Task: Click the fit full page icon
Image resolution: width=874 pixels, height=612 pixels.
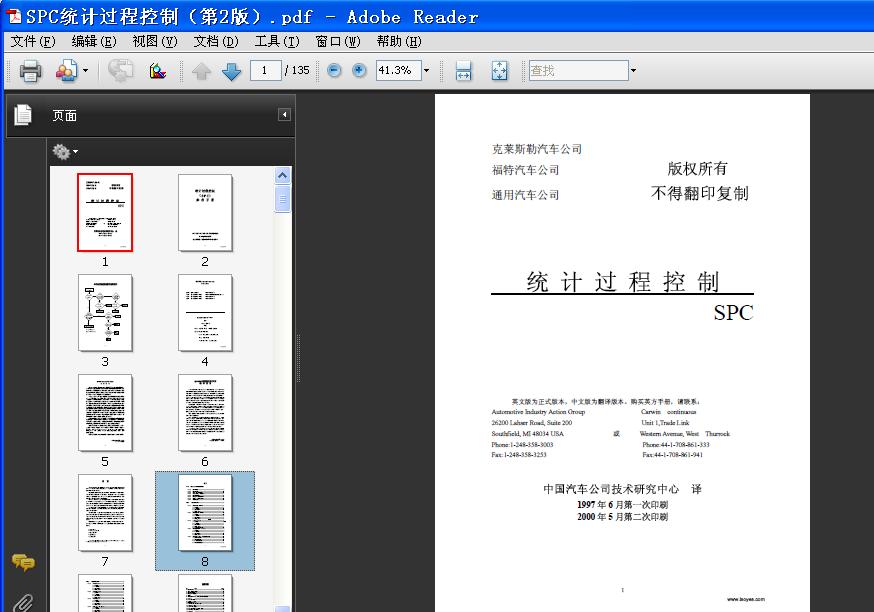Action: [499, 71]
